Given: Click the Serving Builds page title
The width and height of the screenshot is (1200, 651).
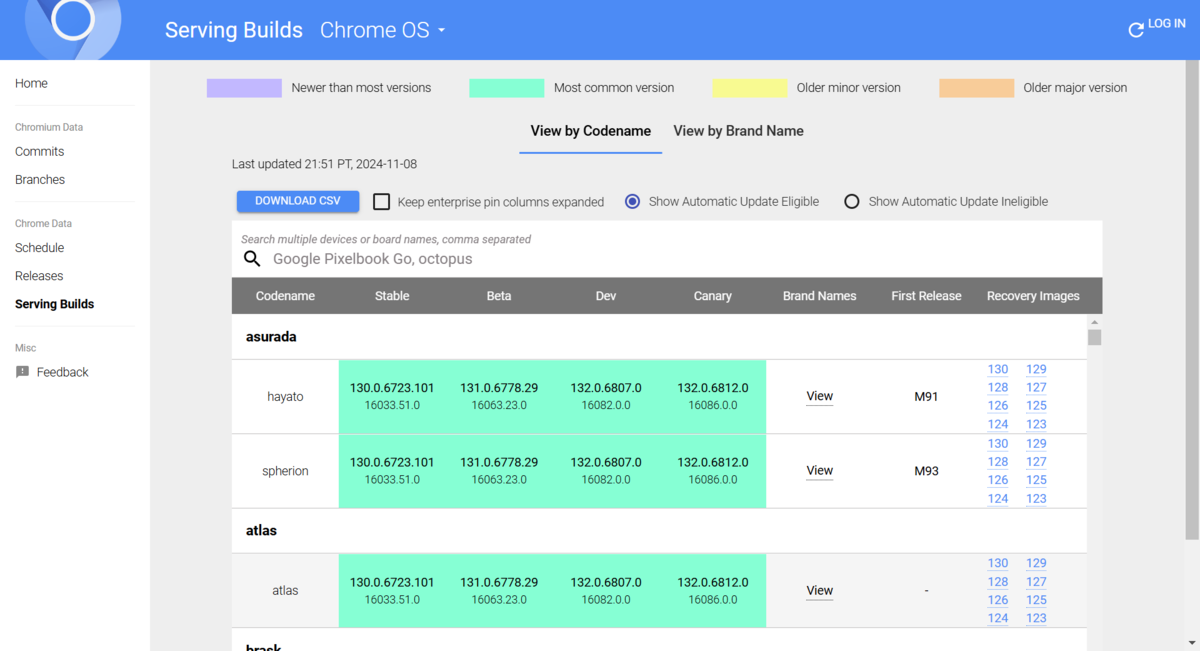Looking at the screenshot, I should 234,30.
